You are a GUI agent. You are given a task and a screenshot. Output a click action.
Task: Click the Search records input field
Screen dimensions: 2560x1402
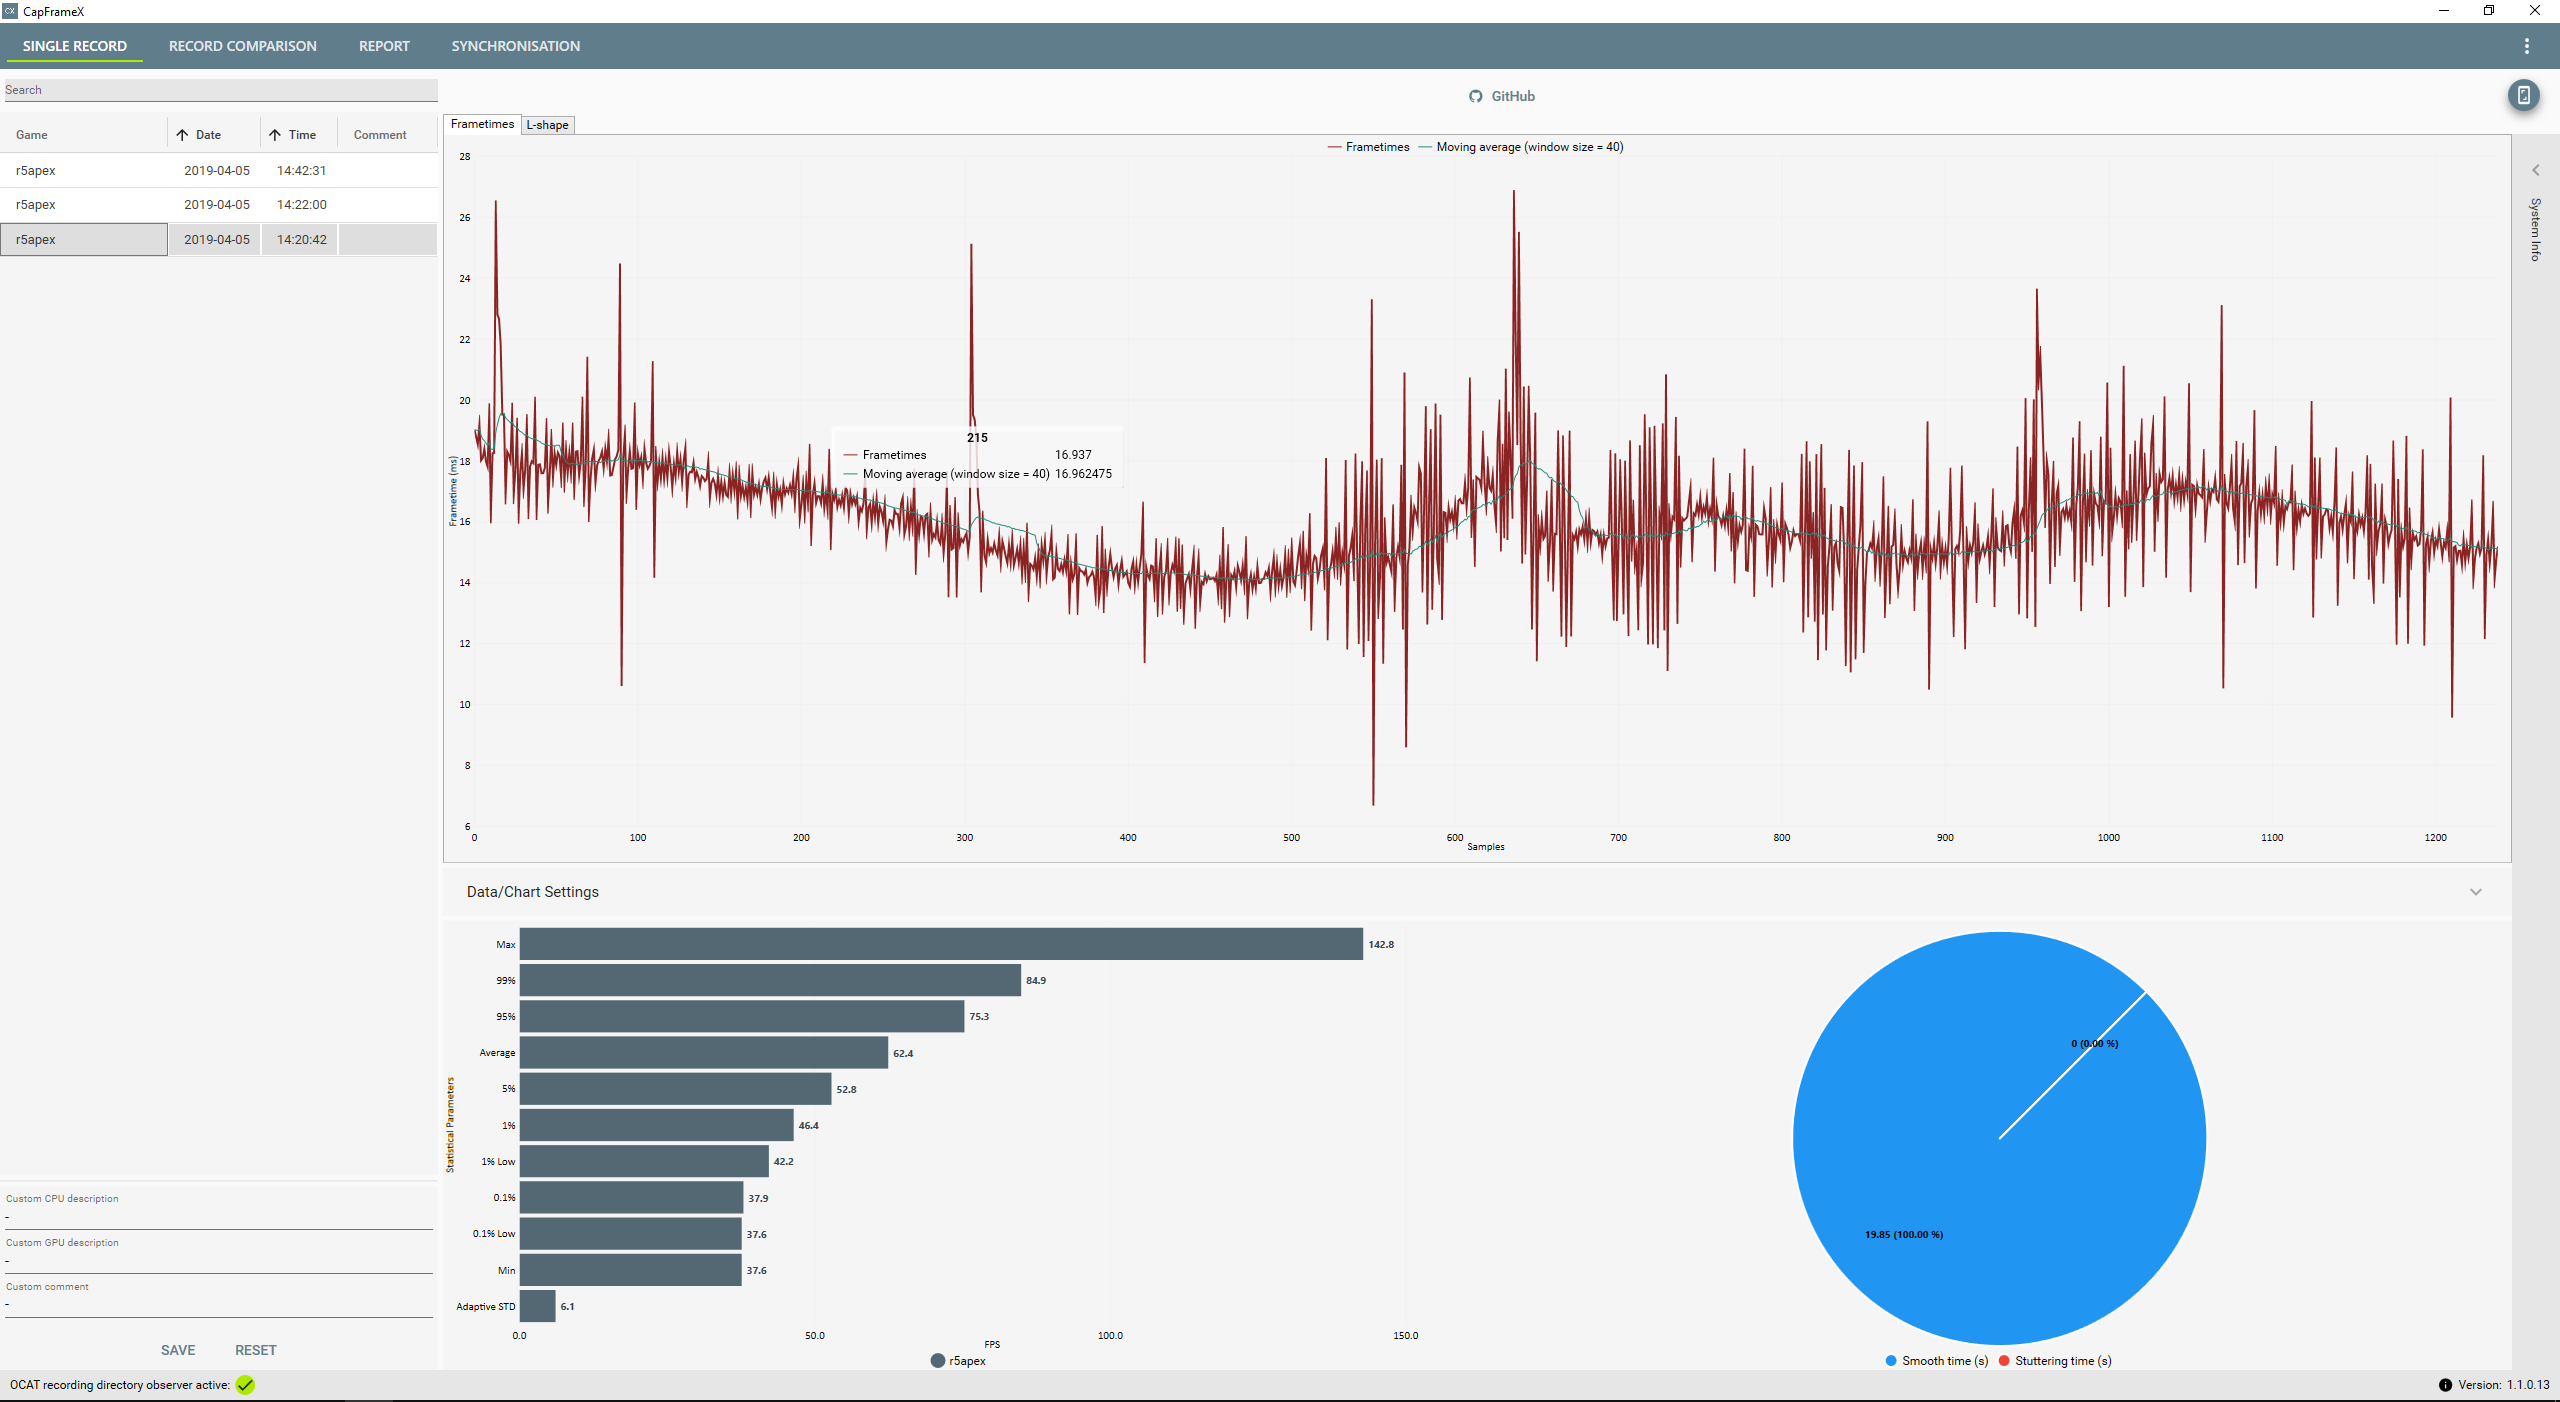220,90
